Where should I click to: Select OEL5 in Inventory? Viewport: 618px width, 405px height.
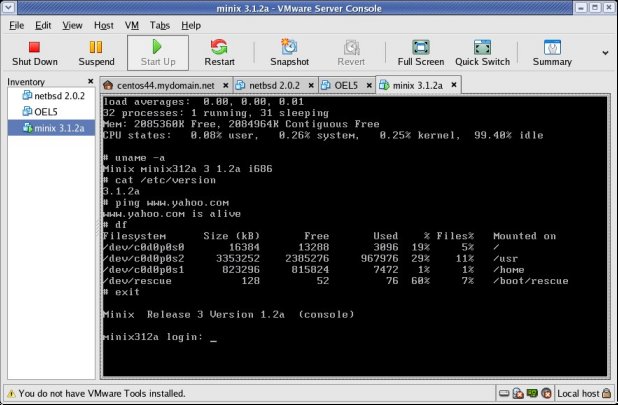[51, 112]
